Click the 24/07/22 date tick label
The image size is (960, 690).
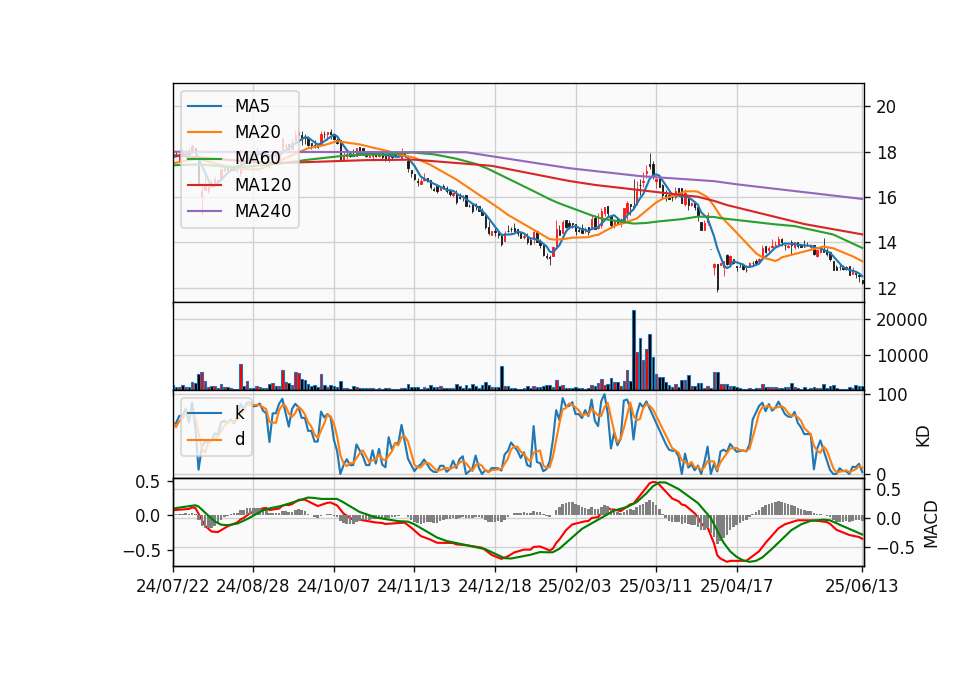(x=173, y=586)
